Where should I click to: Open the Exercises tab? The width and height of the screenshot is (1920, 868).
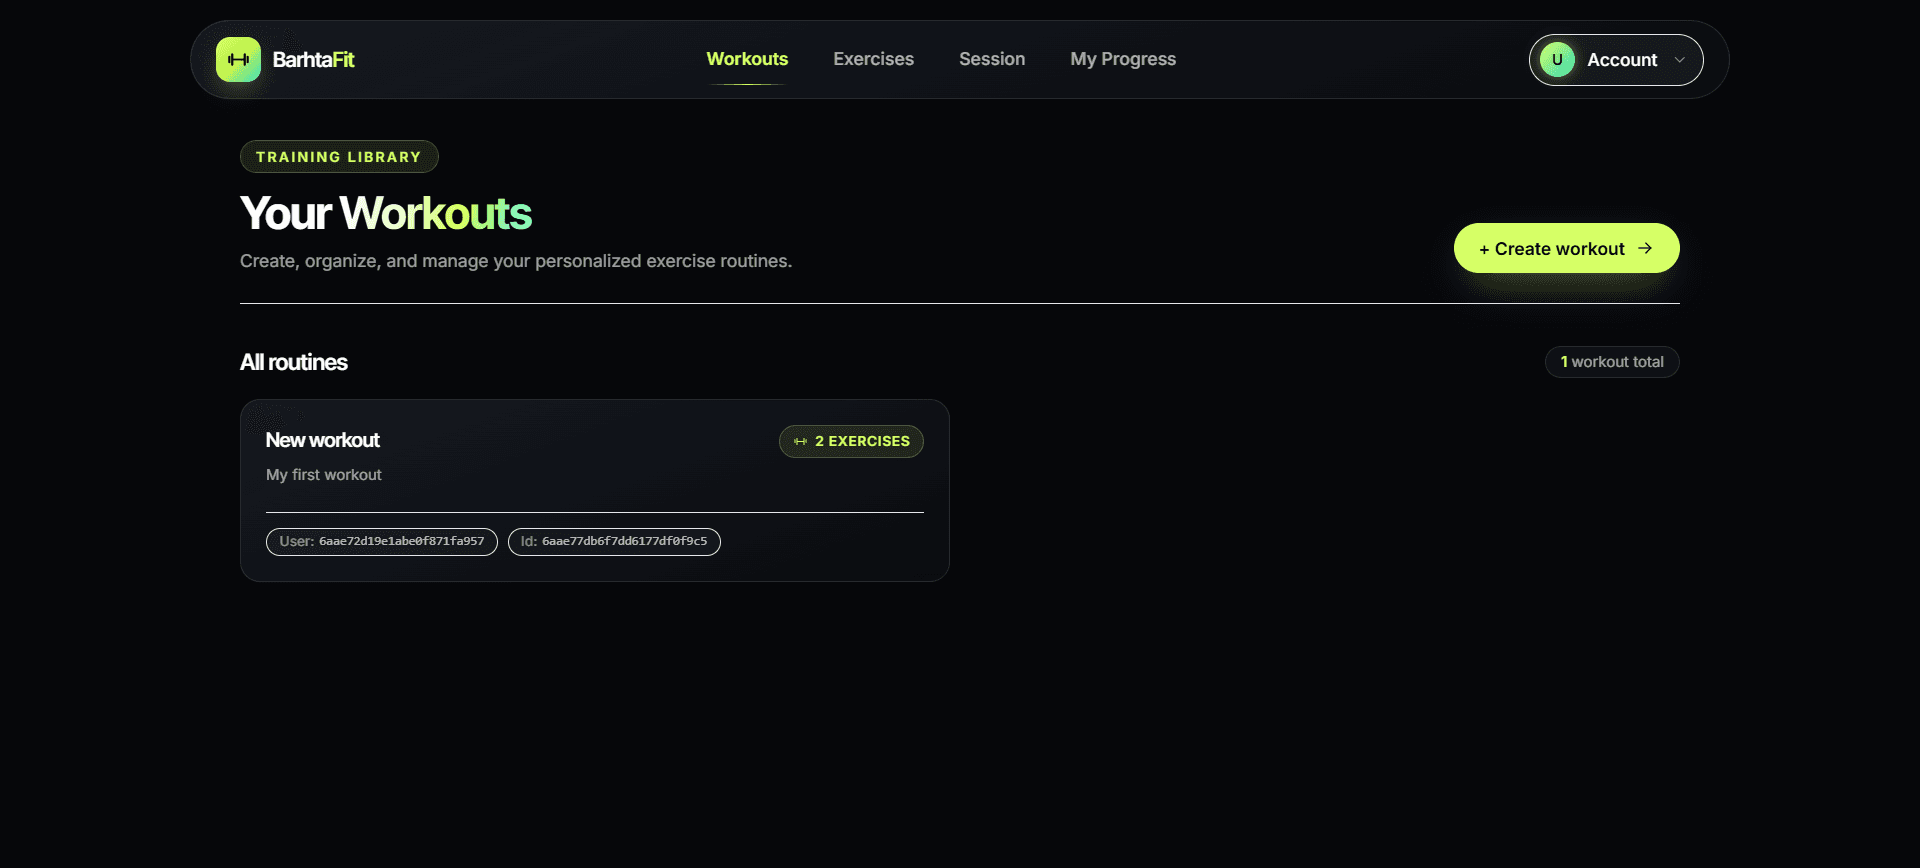pos(873,59)
